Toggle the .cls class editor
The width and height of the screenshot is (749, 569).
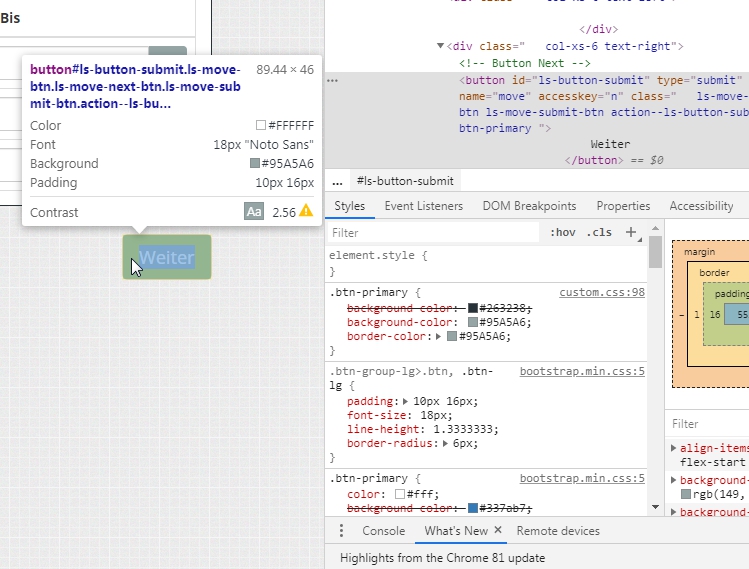600,233
